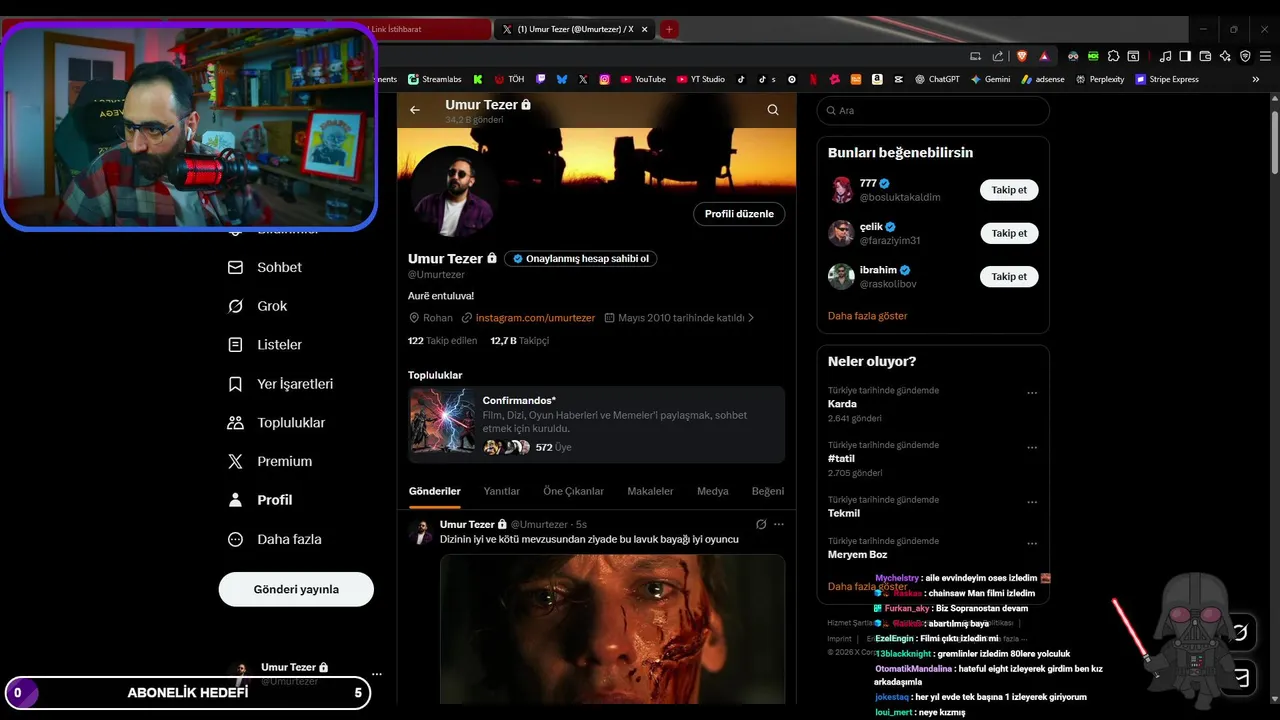Screen dimensions: 1280x720
Task: Switch to the Gönderiler tab
Action: click(x=435, y=491)
